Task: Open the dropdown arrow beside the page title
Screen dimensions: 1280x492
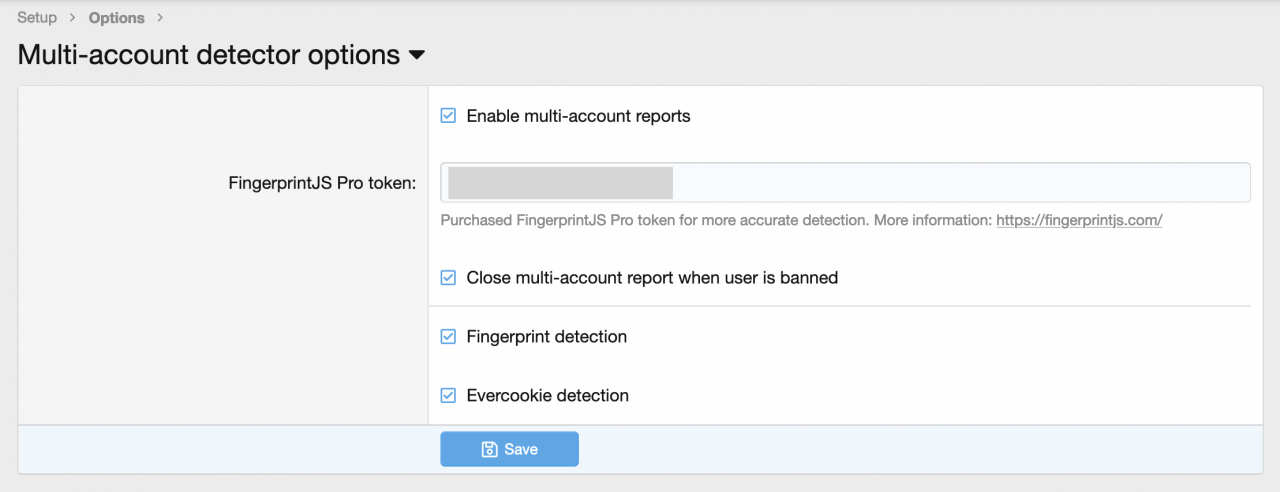Action: (x=417, y=56)
